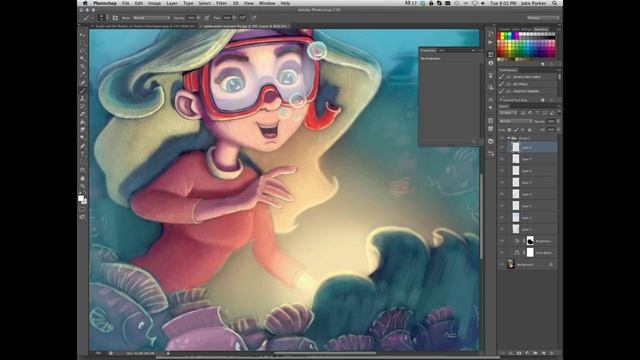
Task: Select the Healing Brush tool
Action: coord(83,83)
